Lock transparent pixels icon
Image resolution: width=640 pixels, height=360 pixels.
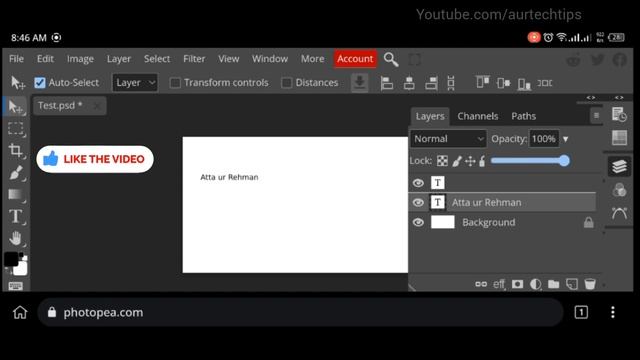pos(442,161)
